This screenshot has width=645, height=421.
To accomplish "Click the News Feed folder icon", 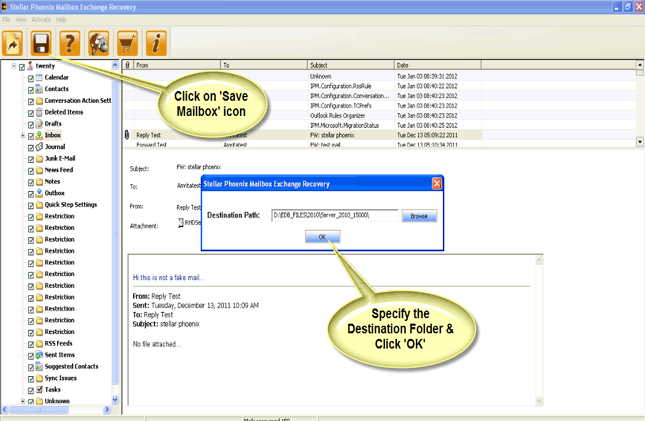I will pos(39,170).
